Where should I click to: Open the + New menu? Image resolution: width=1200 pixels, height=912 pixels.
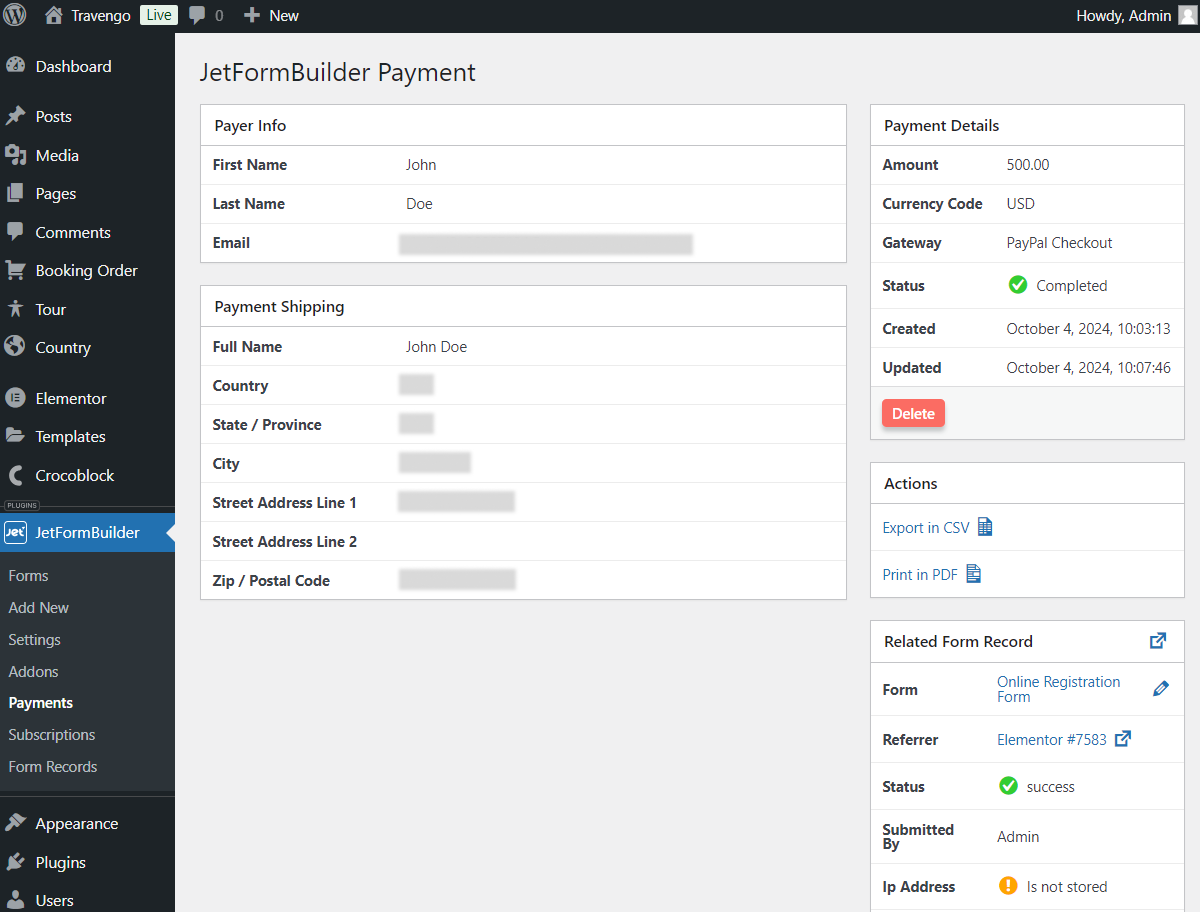point(270,15)
